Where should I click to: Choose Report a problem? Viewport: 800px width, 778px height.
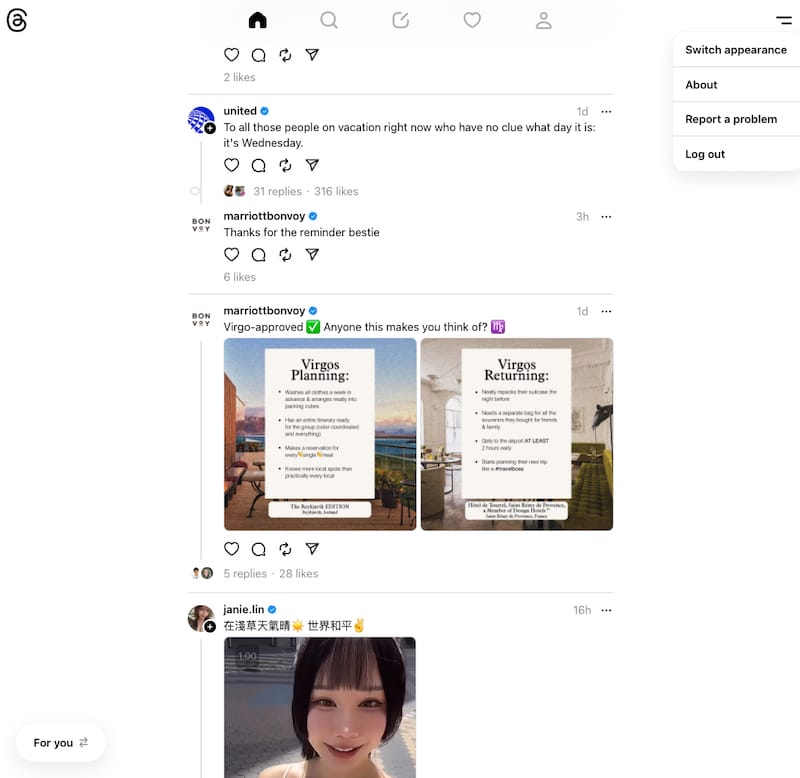tap(736, 119)
